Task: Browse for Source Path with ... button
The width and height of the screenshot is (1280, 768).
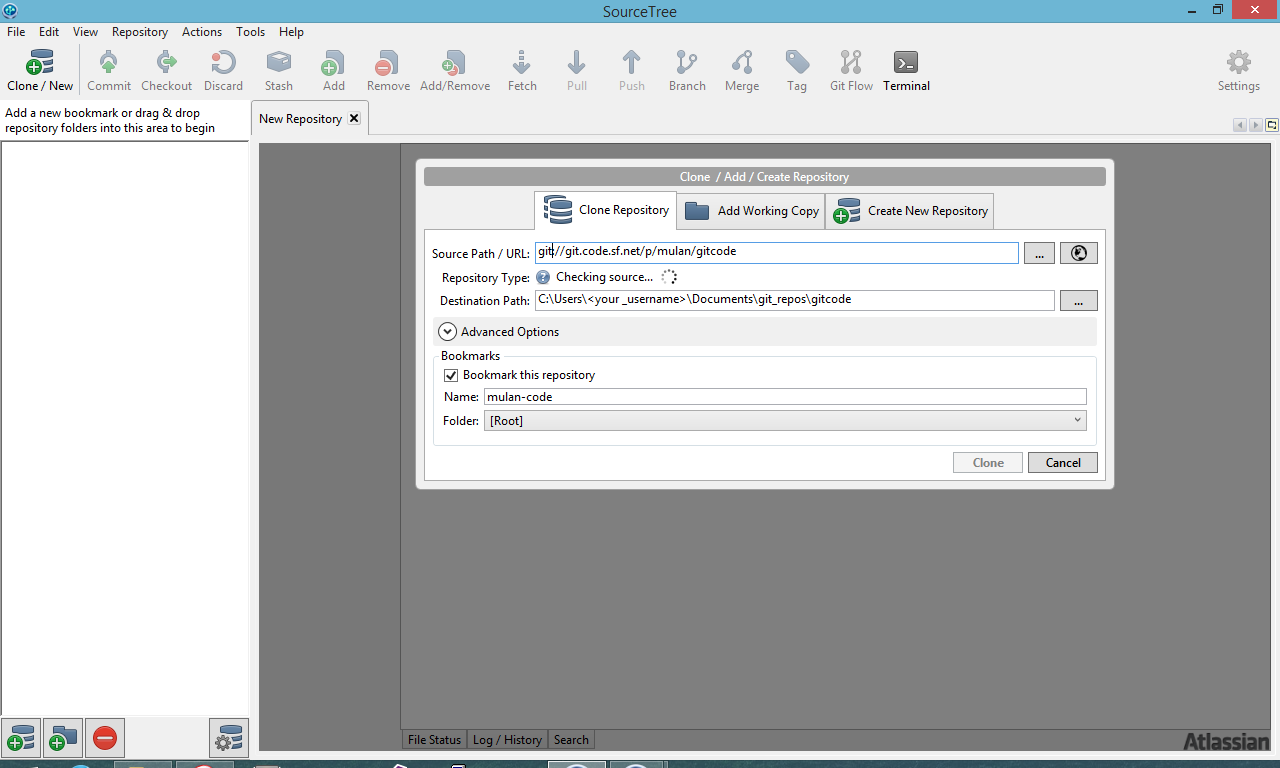Action: click(x=1039, y=253)
